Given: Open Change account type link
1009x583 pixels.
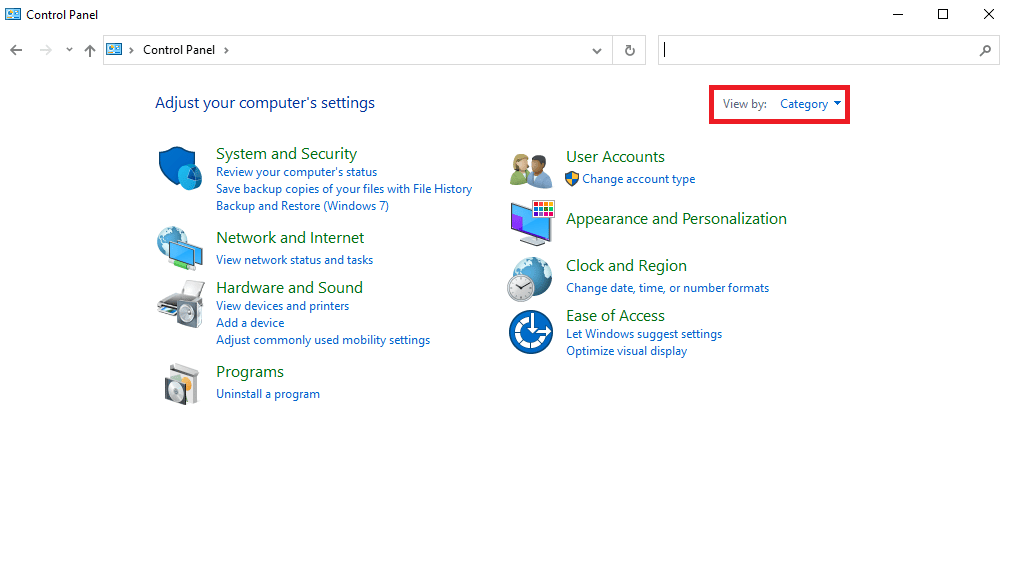Looking at the screenshot, I should pos(638,179).
